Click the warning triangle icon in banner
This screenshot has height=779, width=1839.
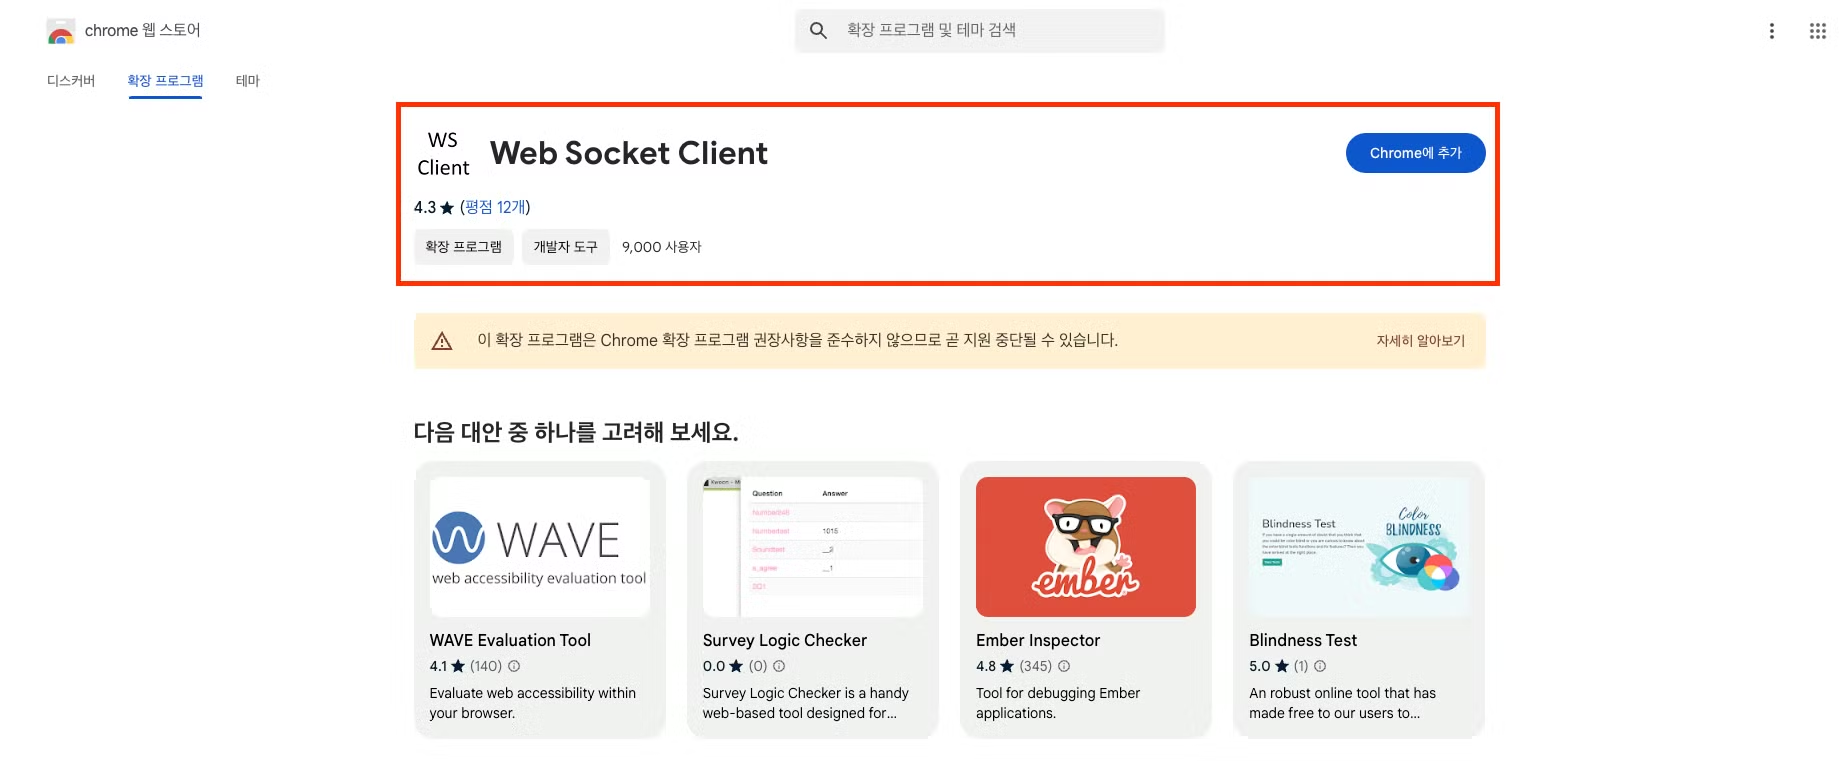tap(441, 341)
